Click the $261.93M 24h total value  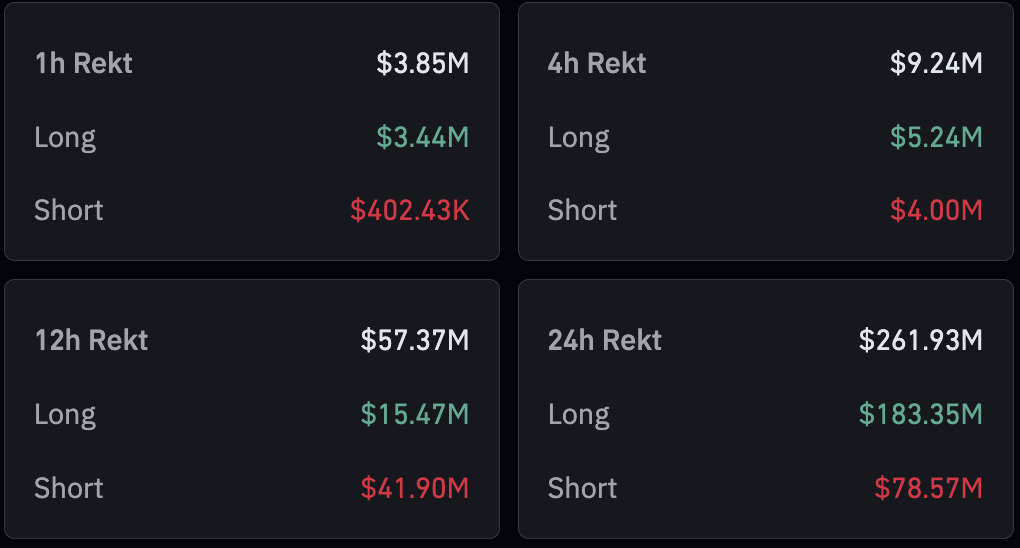[920, 340]
